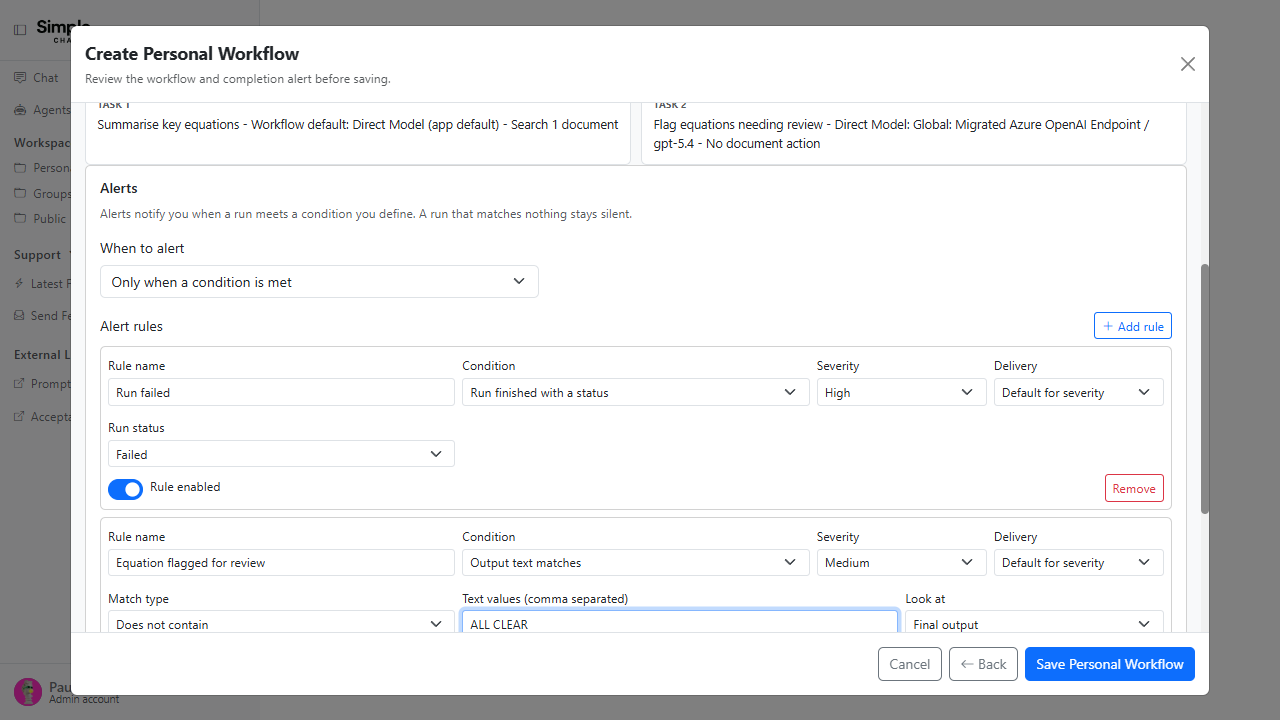Change the Medium severity dropdown
The image size is (1280, 720).
(x=901, y=562)
